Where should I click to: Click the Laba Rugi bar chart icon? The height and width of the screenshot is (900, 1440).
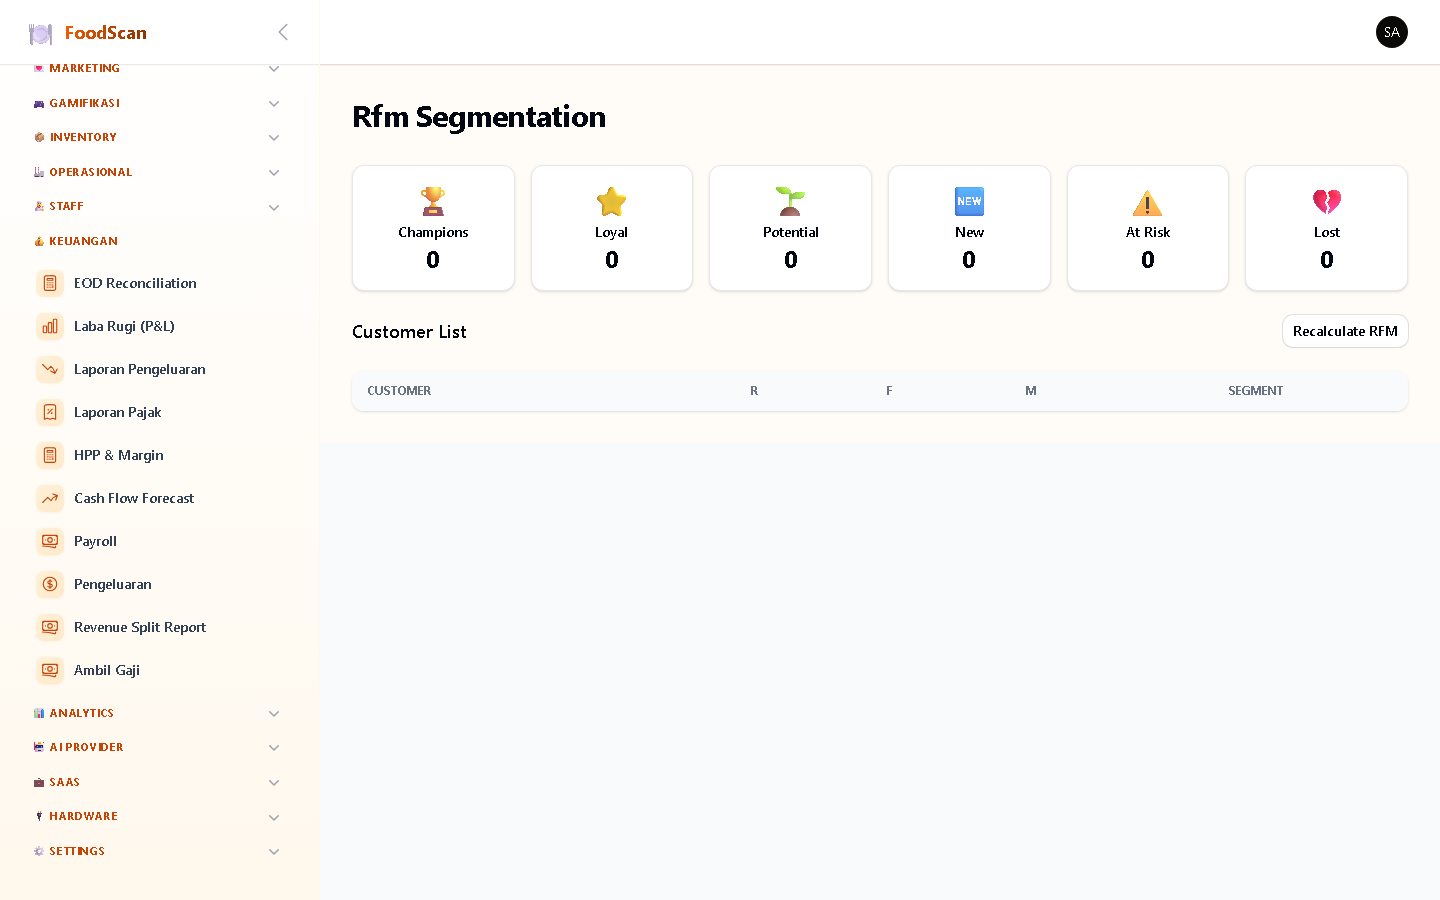(x=50, y=326)
